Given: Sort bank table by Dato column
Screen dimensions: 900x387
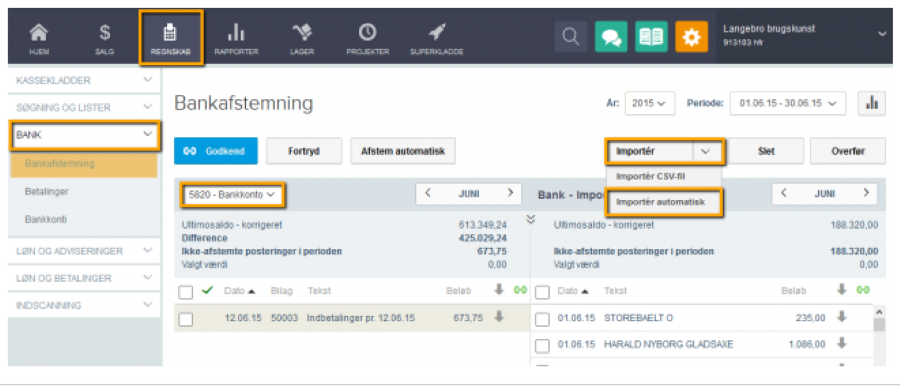Looking at the screenshot, I should [573, 291].
